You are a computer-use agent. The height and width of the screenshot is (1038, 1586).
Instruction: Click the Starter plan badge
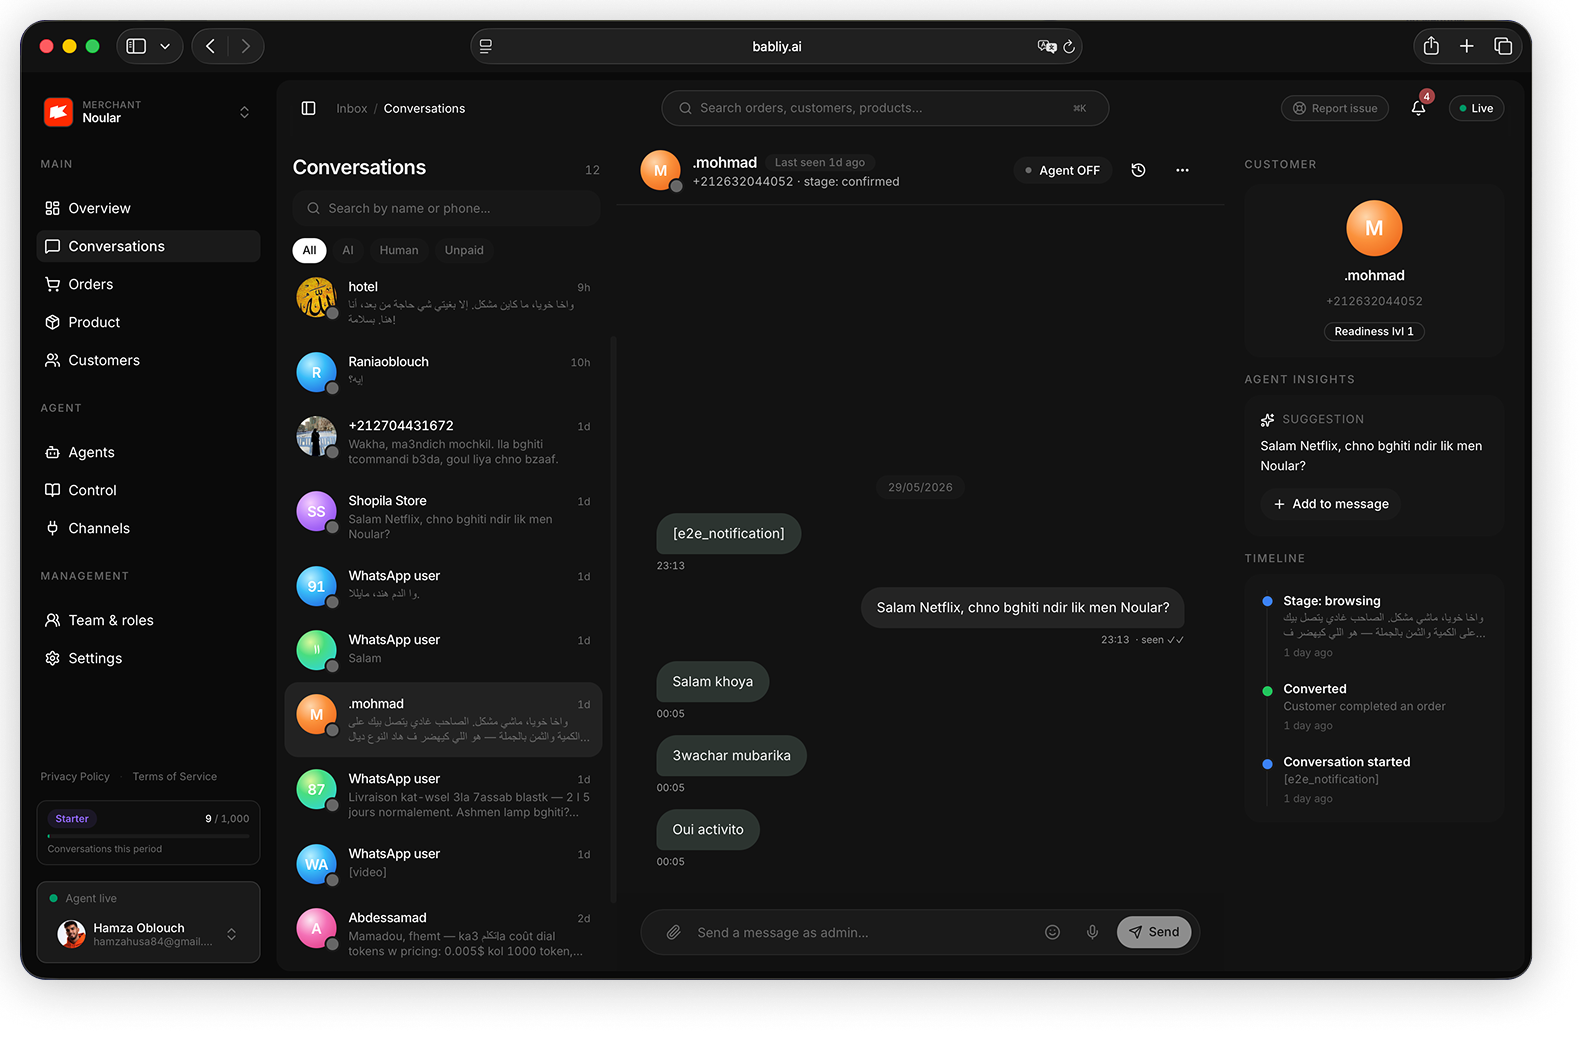[72, 819]
